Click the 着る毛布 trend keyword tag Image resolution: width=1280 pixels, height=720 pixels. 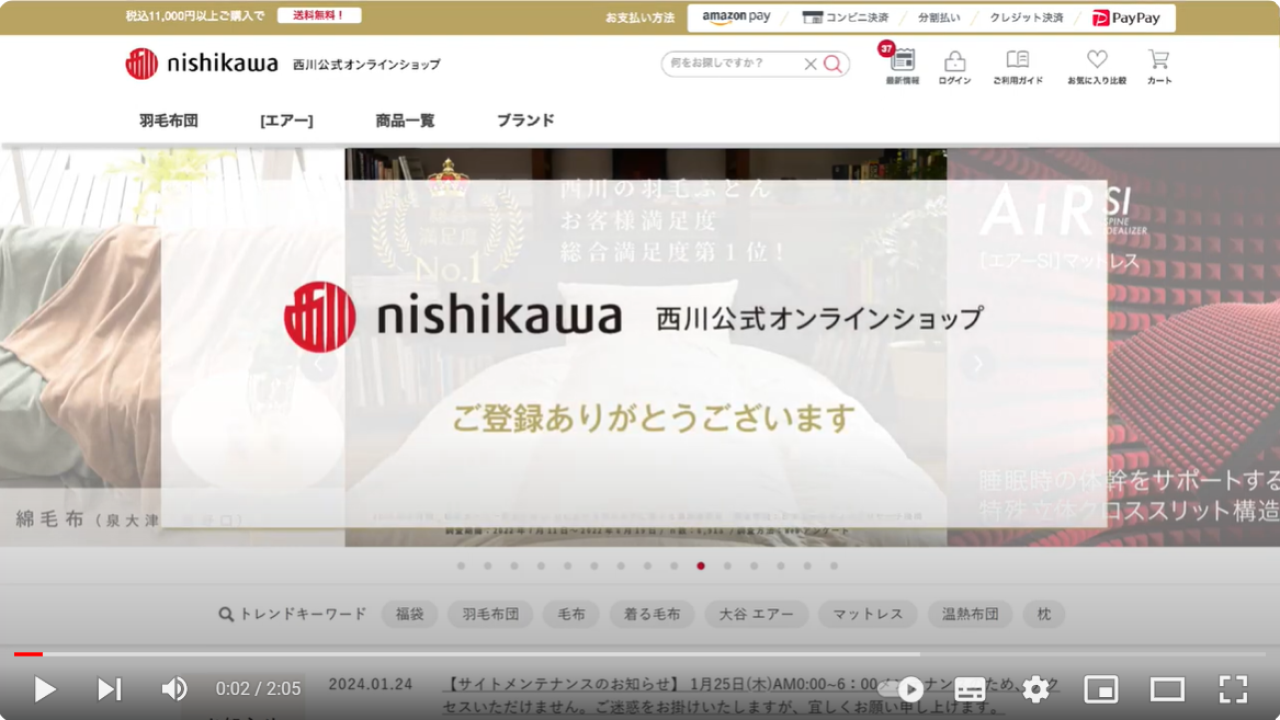click(652, 614)
